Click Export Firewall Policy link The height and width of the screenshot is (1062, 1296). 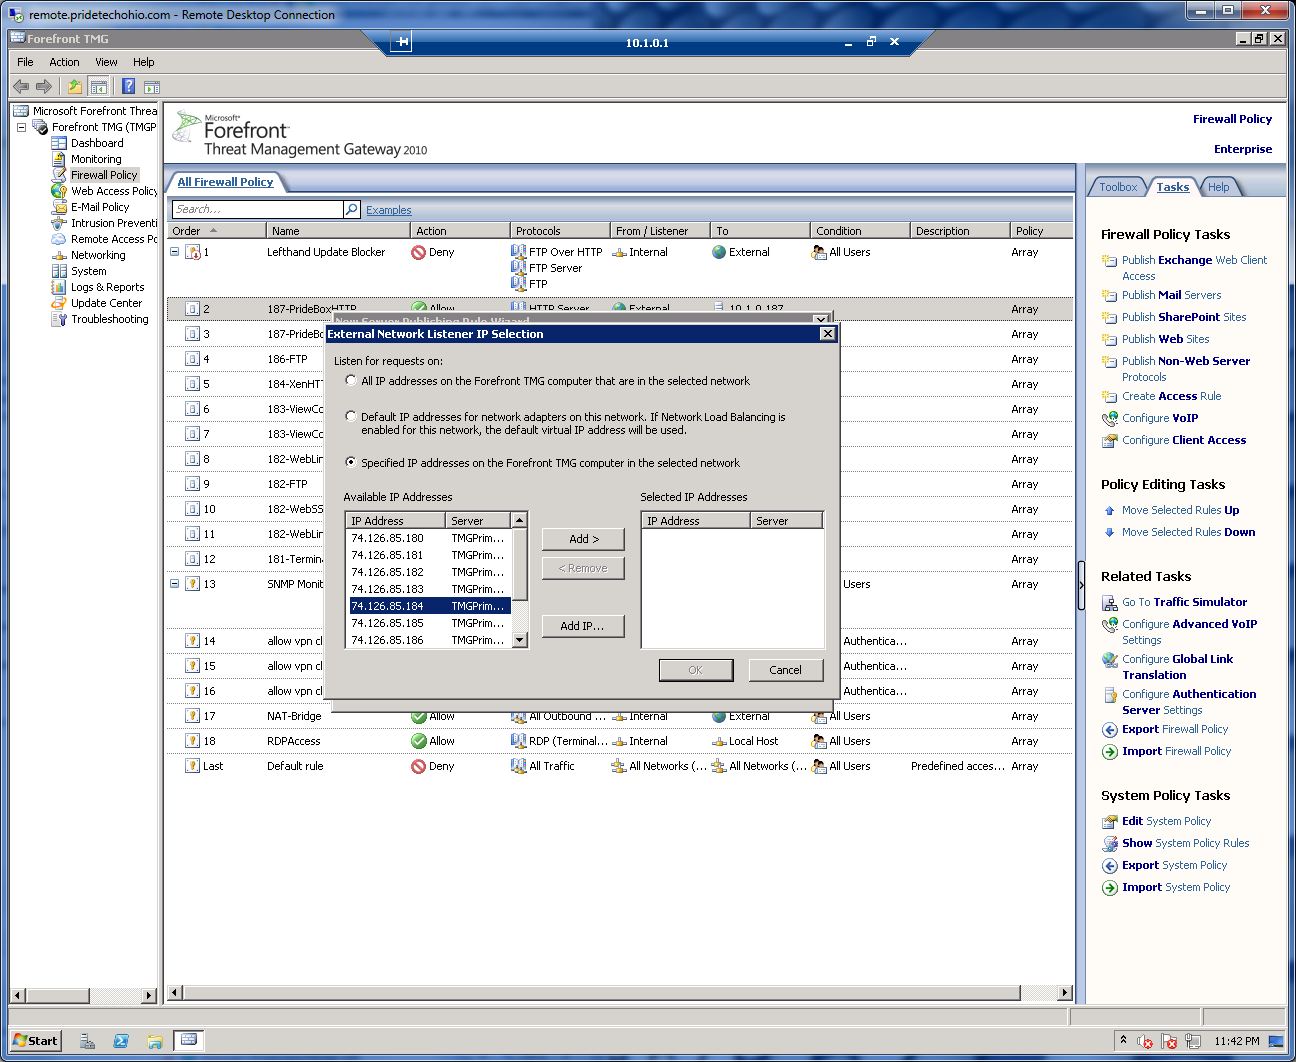1175,729
